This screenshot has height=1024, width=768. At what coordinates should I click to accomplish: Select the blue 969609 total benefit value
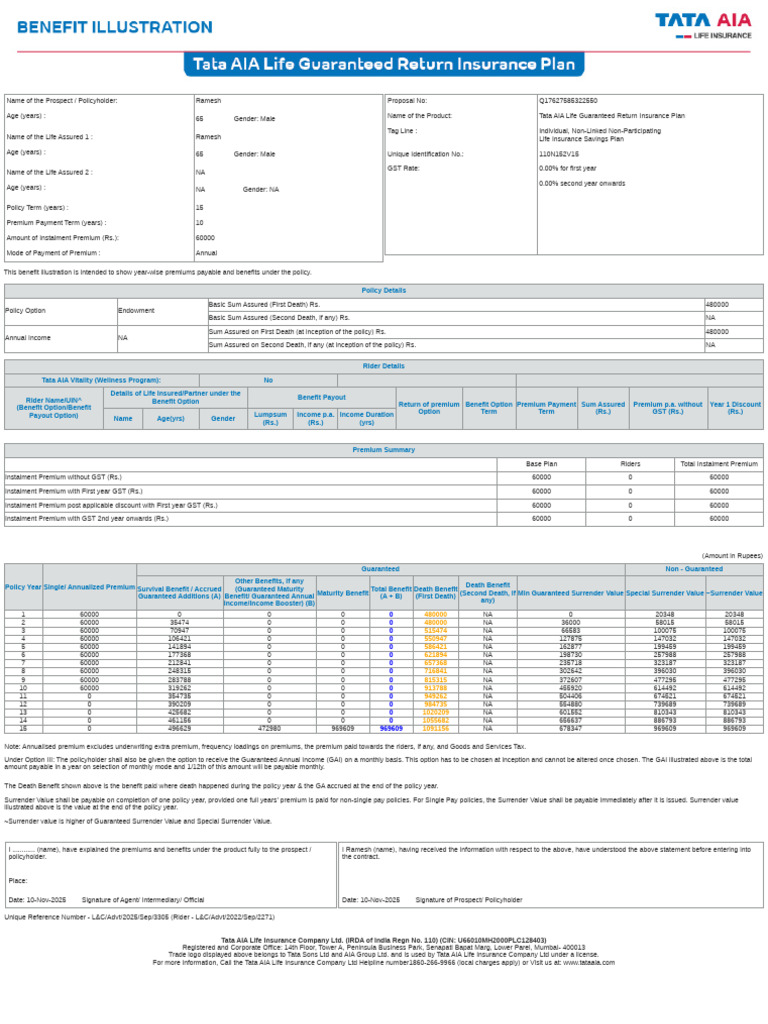coord(391,728)
